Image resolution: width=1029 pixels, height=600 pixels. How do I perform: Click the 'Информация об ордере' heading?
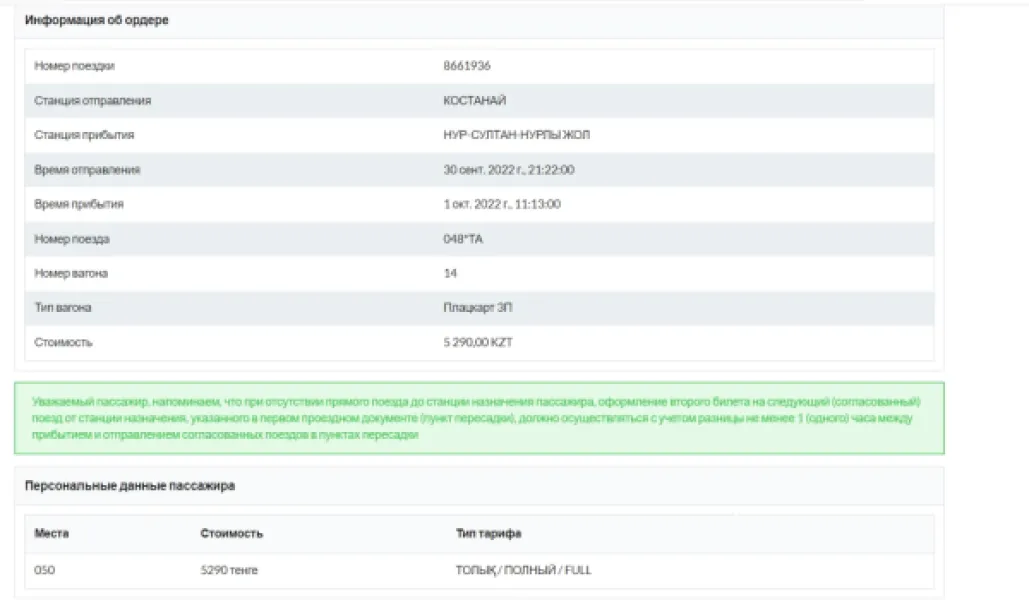click(x=96, y=20)
